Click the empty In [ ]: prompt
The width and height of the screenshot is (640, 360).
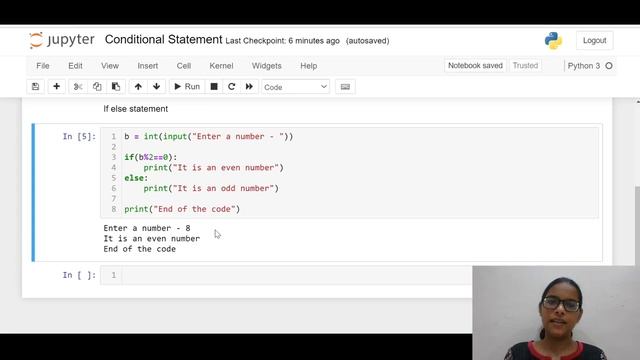coord(79,275)
